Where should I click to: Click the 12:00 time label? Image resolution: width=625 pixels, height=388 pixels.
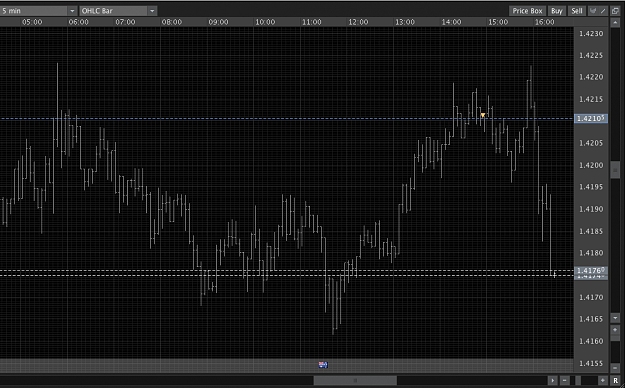pyautogui.click(x=358, y=22)
